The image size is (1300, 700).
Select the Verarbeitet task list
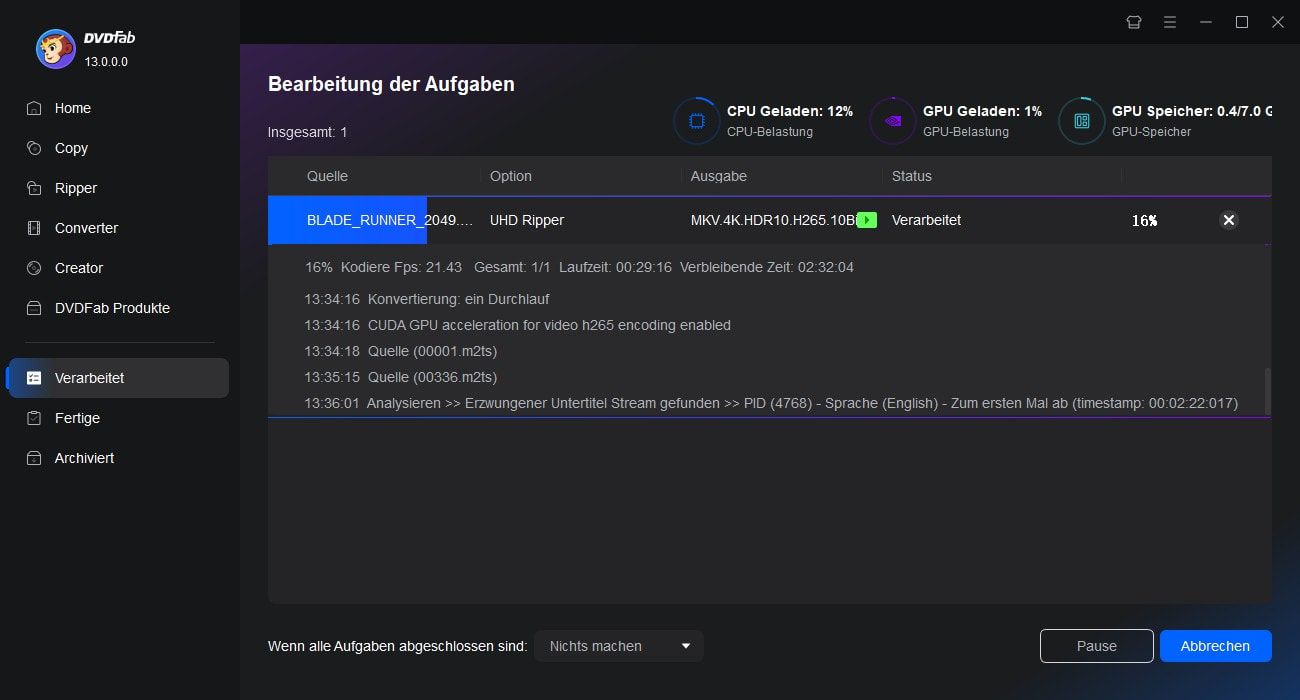click(117, 378)
